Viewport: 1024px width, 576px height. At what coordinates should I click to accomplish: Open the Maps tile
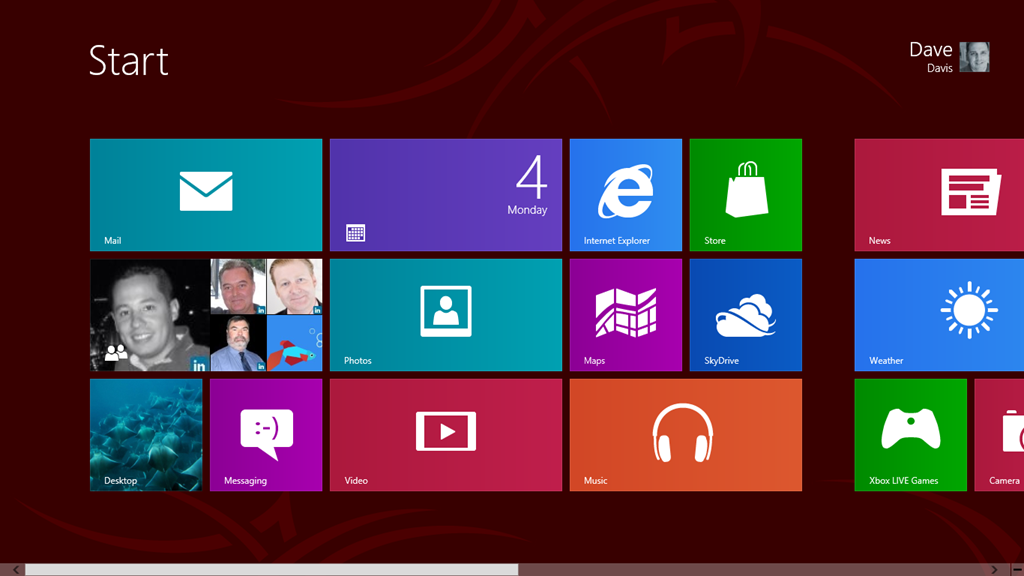click(x=626, y=315)
